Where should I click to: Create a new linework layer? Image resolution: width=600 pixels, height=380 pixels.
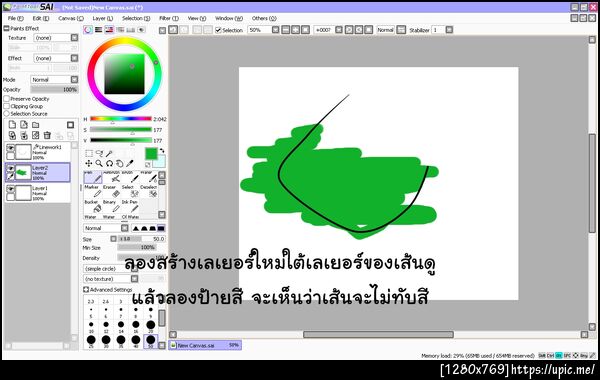[x=24, y=125]
